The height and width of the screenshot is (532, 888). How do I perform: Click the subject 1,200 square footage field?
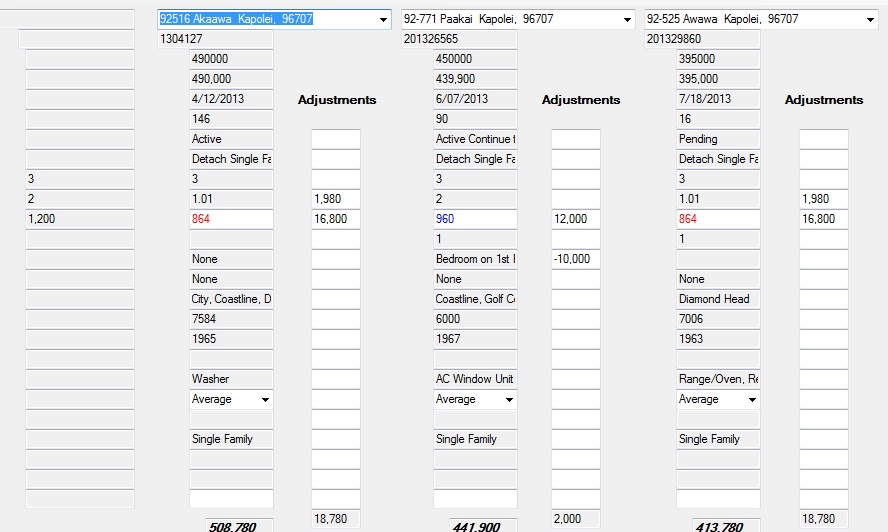(x=80, y=219)
